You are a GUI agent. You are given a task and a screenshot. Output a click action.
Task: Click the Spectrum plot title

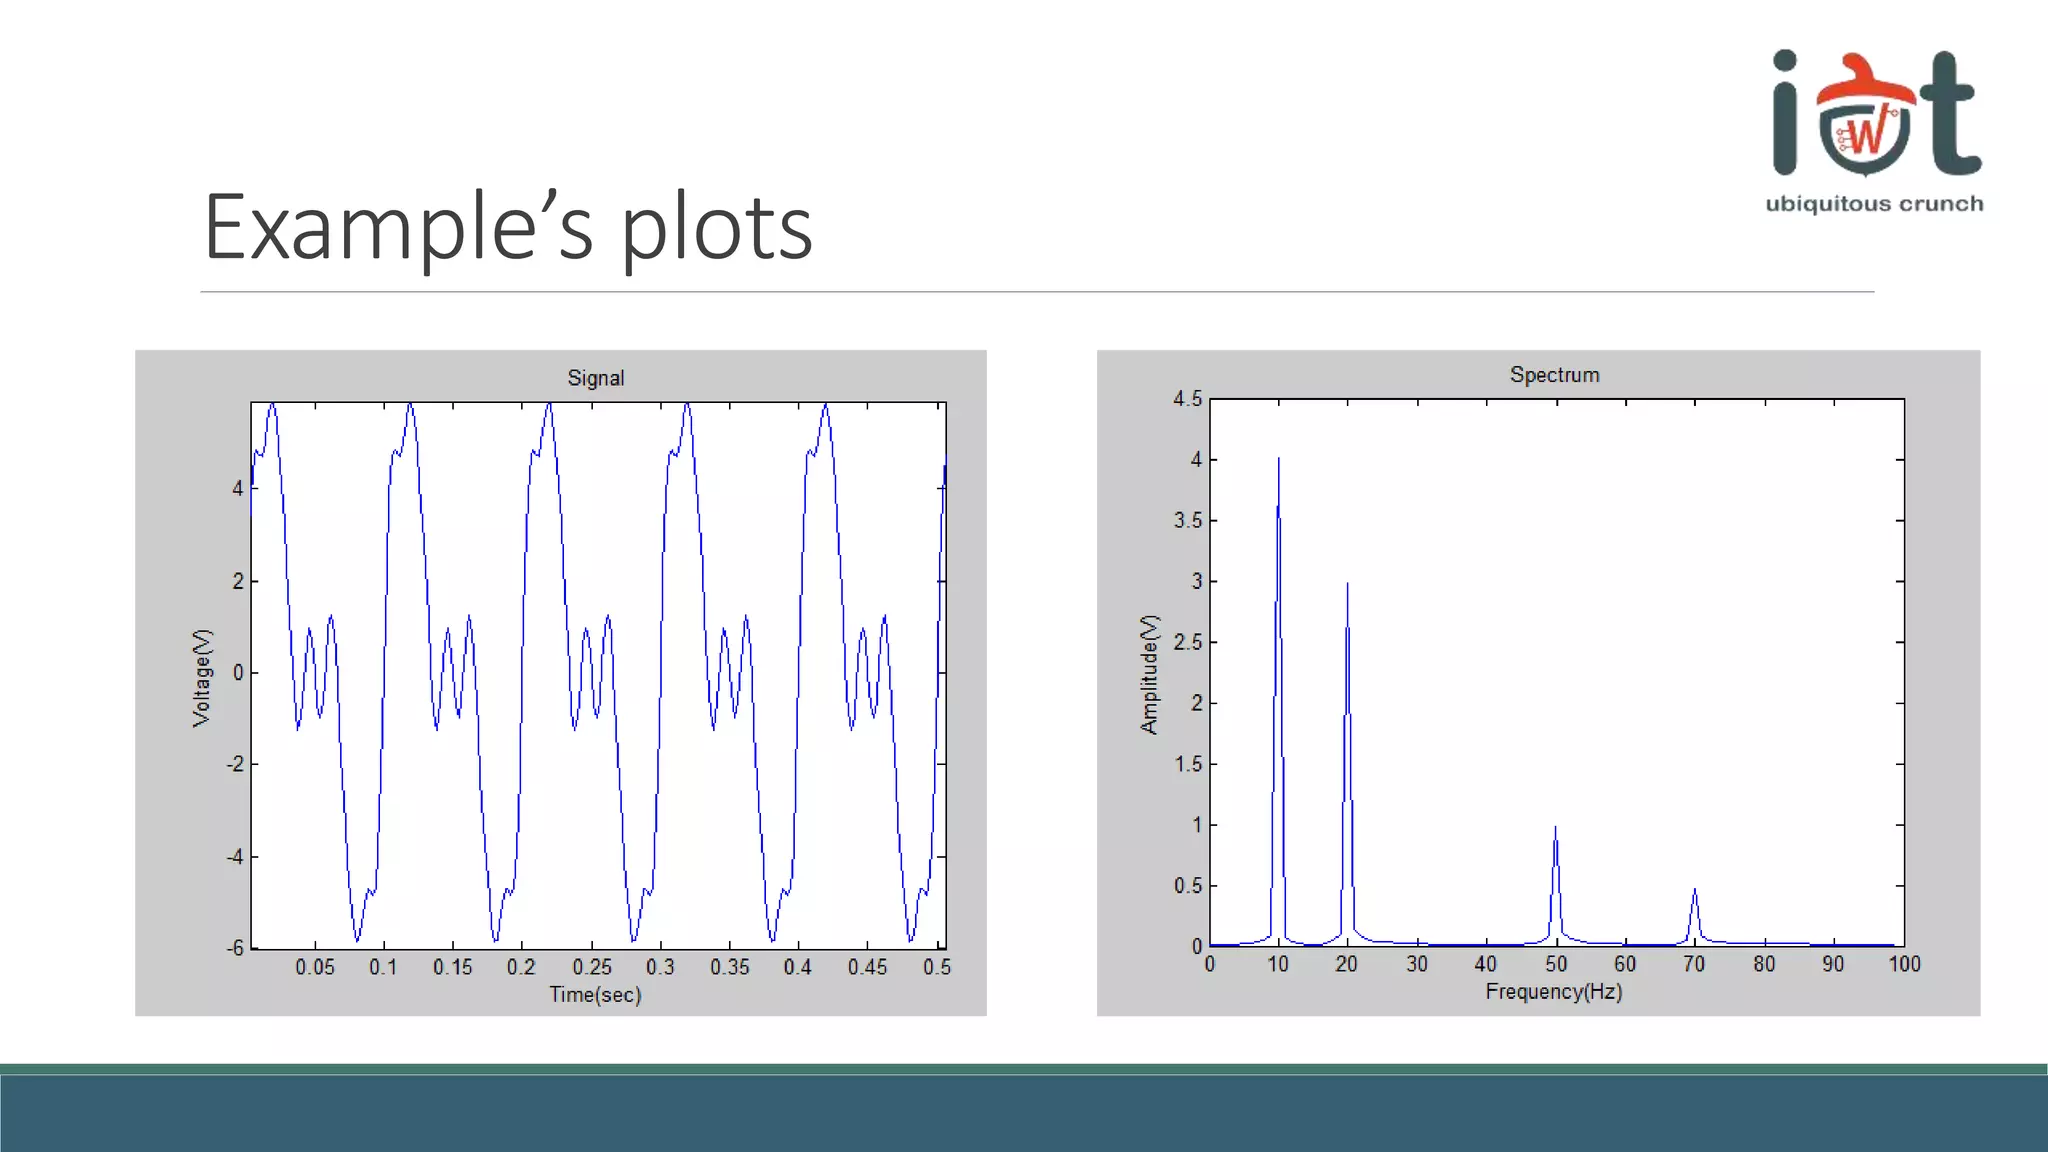pos(1554,375)
